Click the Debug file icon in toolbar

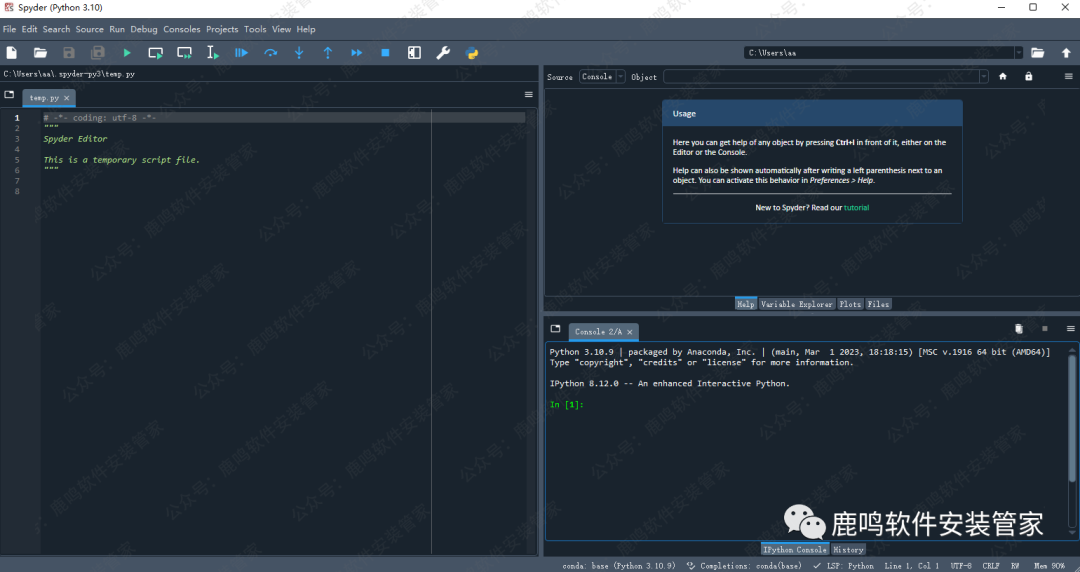[241, 53]
